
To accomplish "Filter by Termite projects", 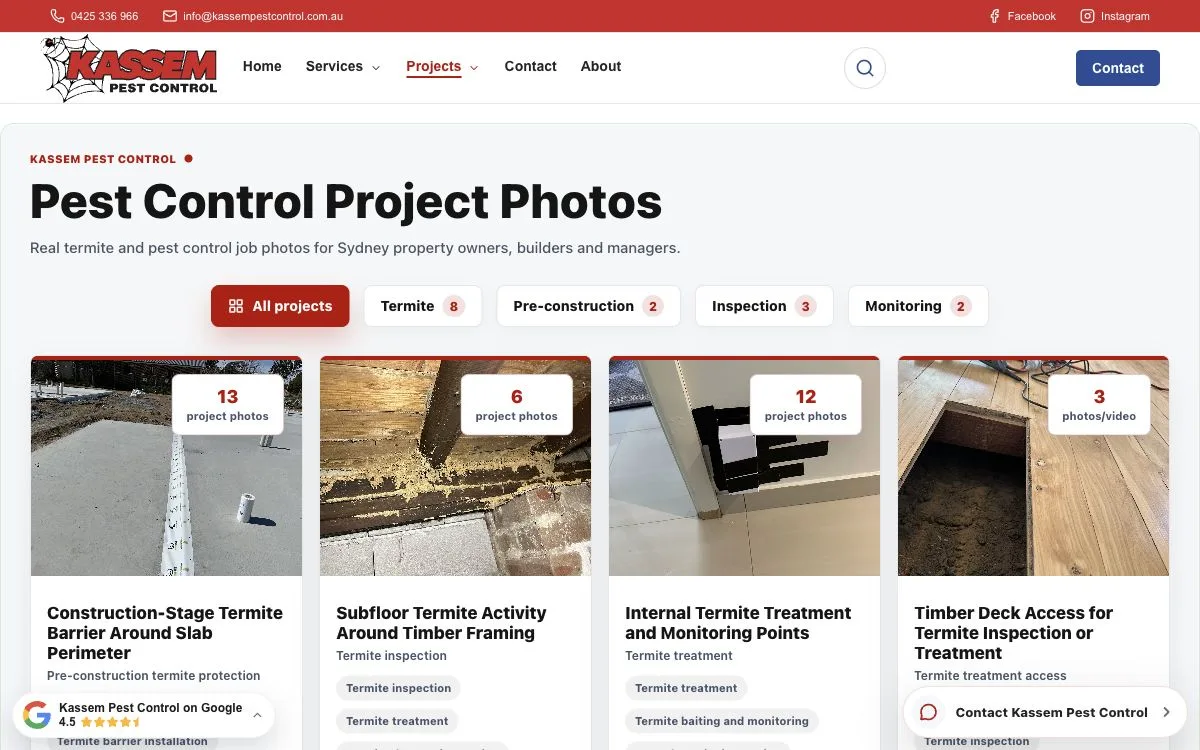I will click(x=422, y=306).
